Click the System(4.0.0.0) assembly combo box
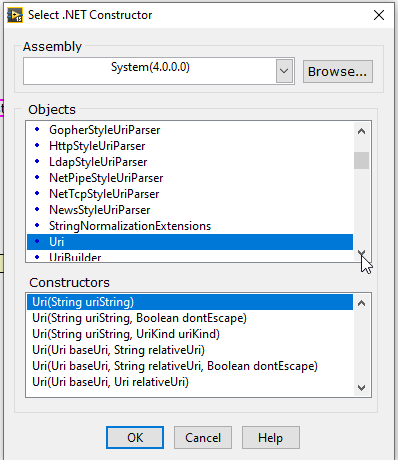Screen dimensions: 398x460 pyautogui.click(x=159, y=71)
